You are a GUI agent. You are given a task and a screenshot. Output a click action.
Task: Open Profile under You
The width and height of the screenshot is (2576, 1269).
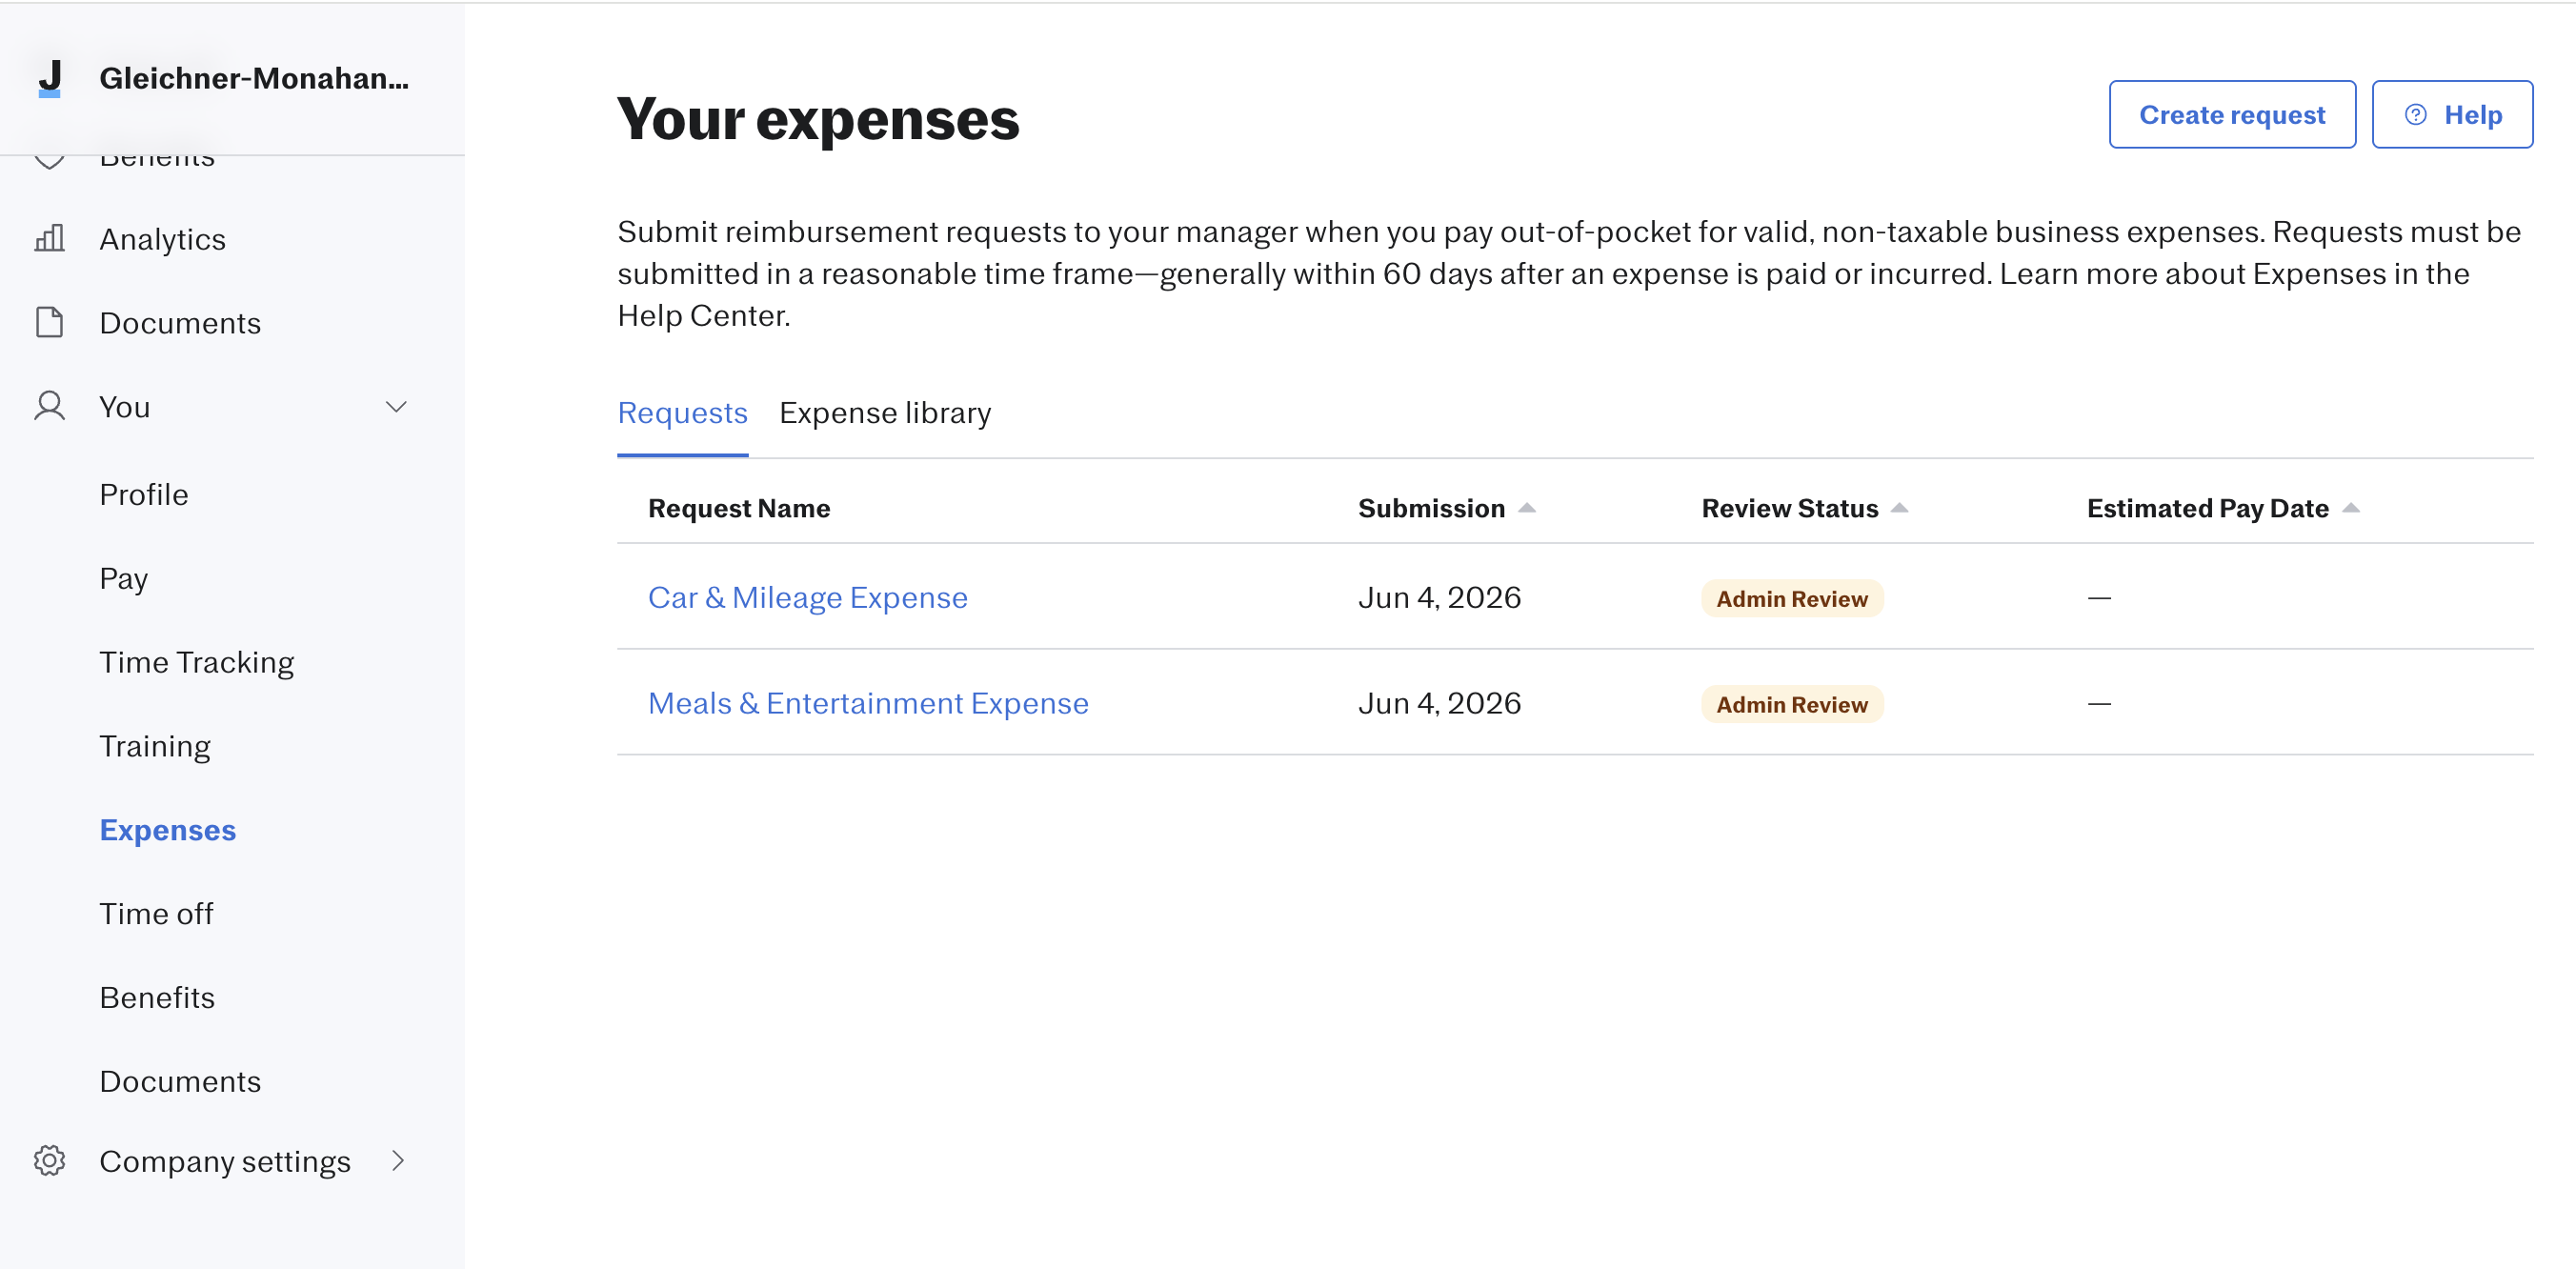tap(144, 494)
